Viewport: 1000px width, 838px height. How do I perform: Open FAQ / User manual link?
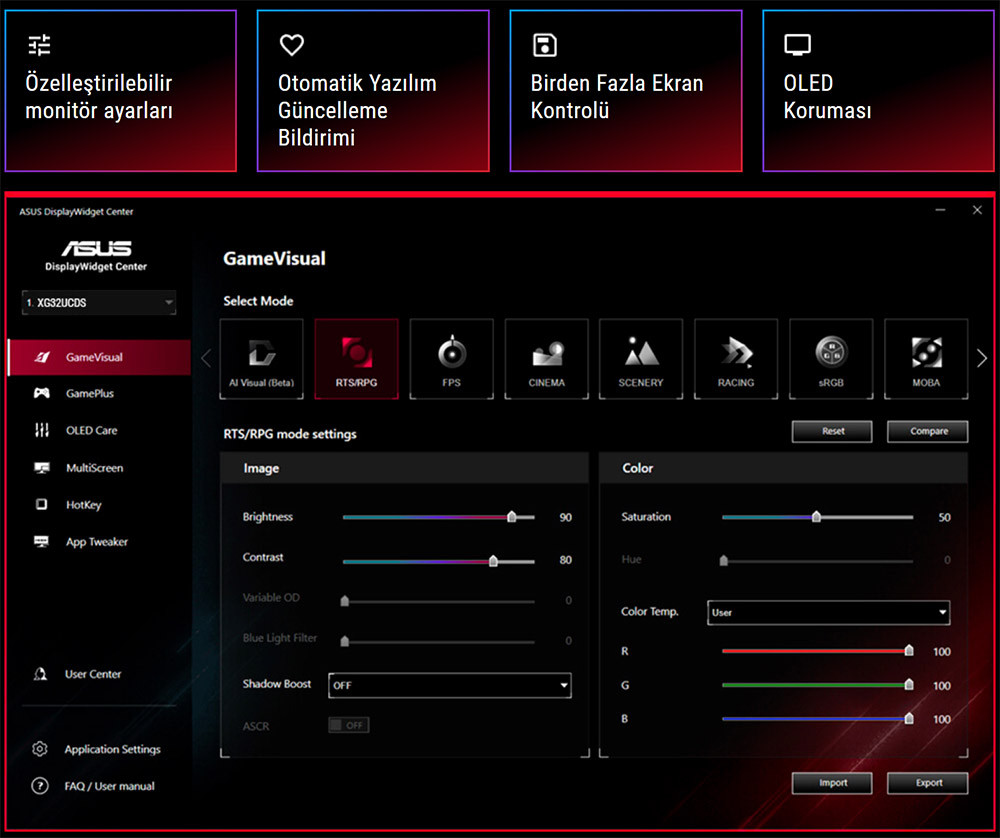109,786
